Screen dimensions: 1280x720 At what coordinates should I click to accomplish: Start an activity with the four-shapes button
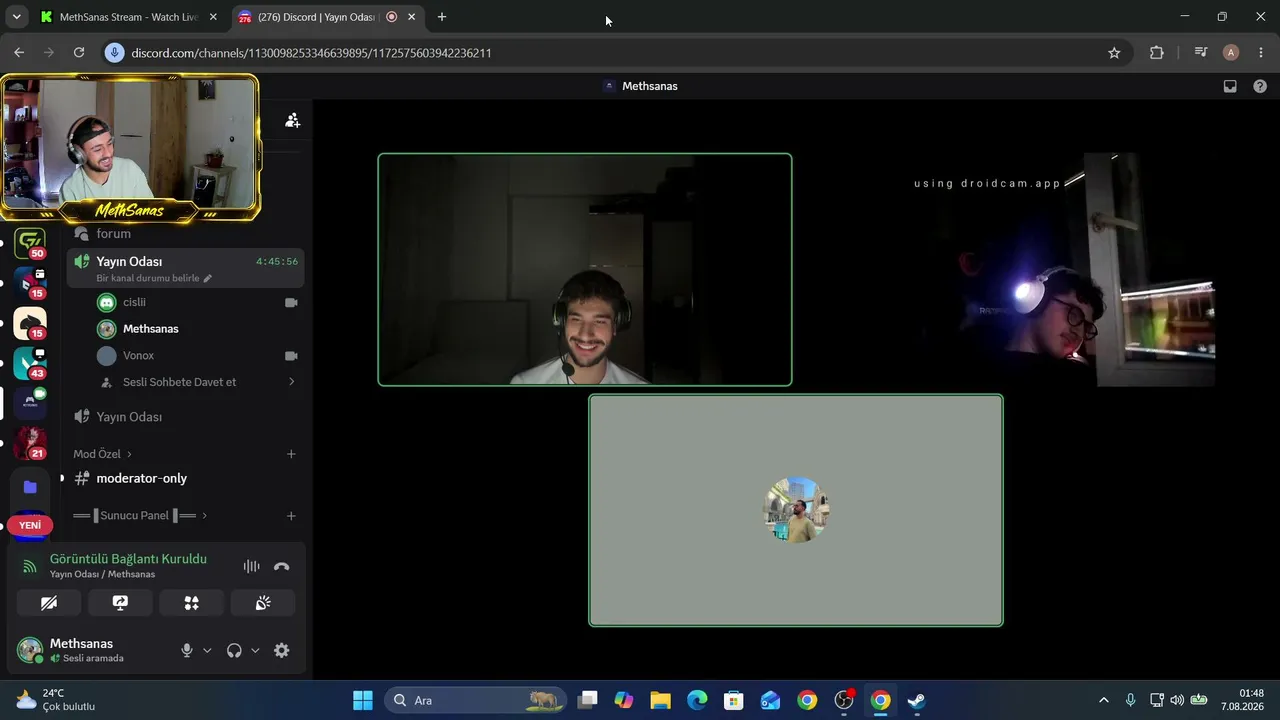tap(192, 603)
